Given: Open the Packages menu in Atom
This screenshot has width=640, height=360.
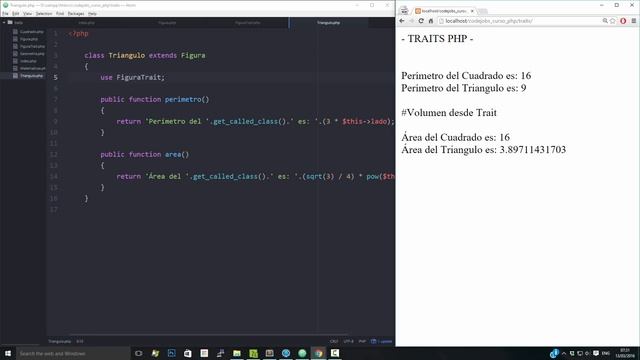Looking at the screenshot, I should pos(76,13).
